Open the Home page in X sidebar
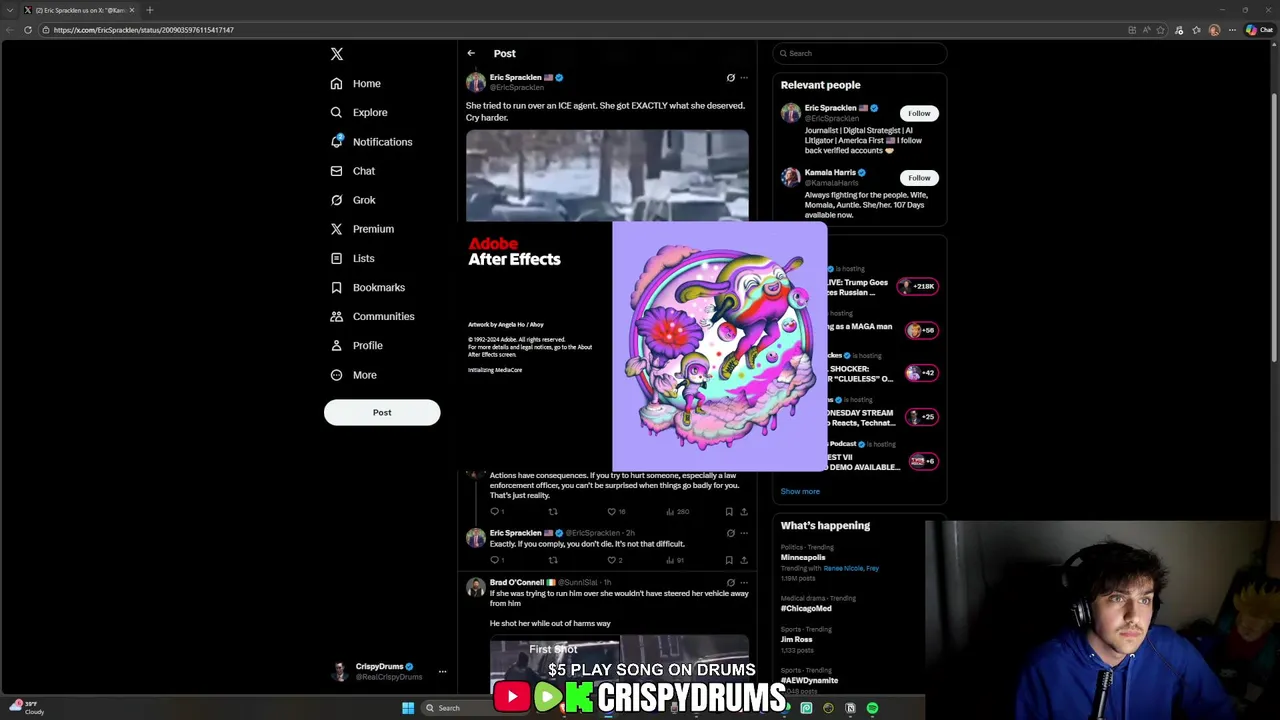The image size is (1280, 720). (356, 84)
